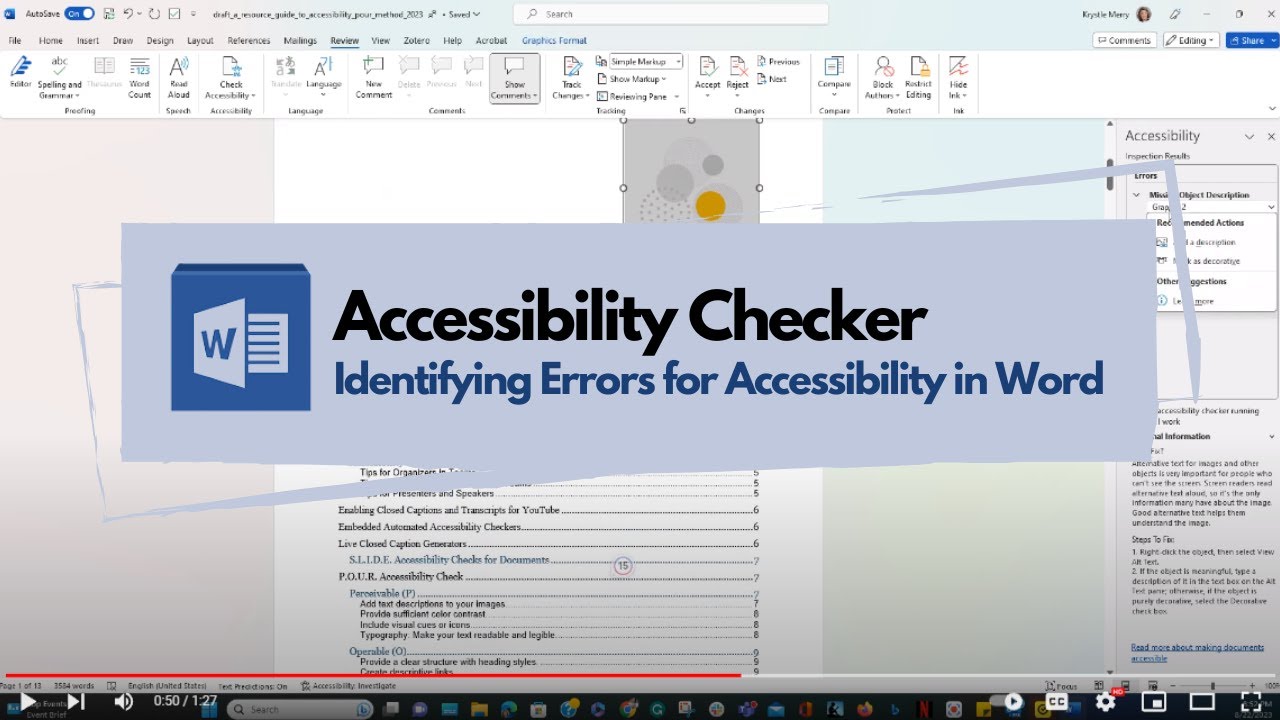Open the Comments button near Share
Screen dimensions: 1280x720
pos(1125,41)
